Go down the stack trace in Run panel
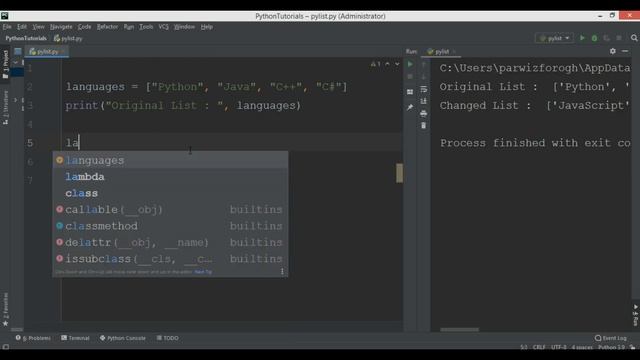Image resolution: width=640 pixels, height=360 pixels. click(423, 77)
